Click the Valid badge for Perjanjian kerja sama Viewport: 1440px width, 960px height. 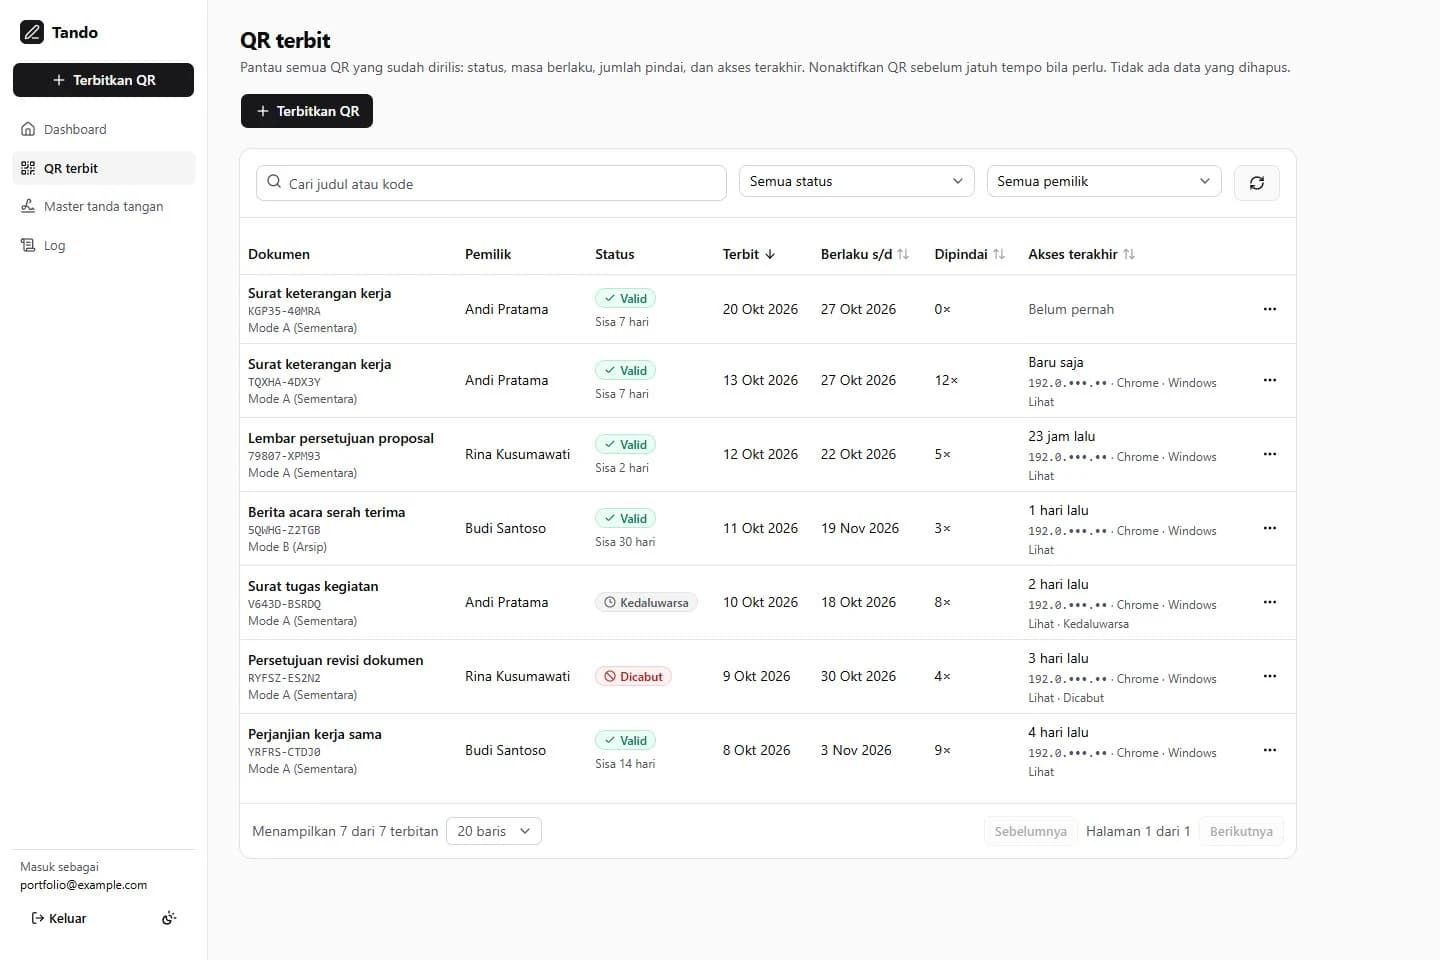point(625,741)
